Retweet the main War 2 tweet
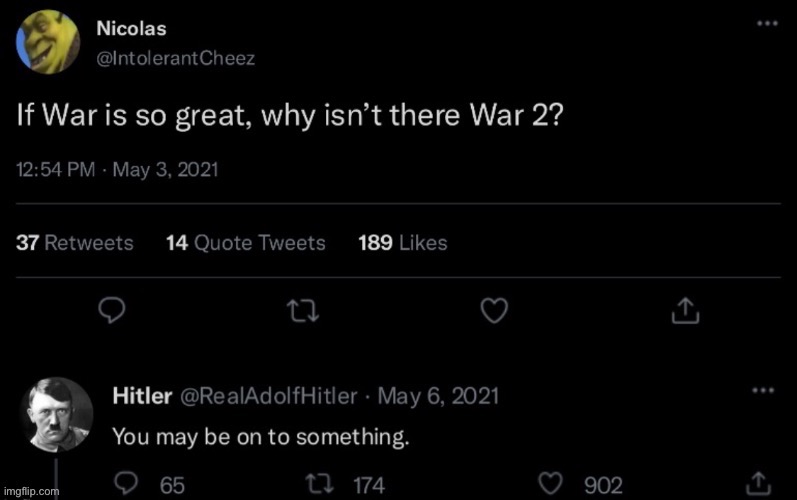Image resolution: width=797 pixels, height=500 pixels. [x=299, y=313]
